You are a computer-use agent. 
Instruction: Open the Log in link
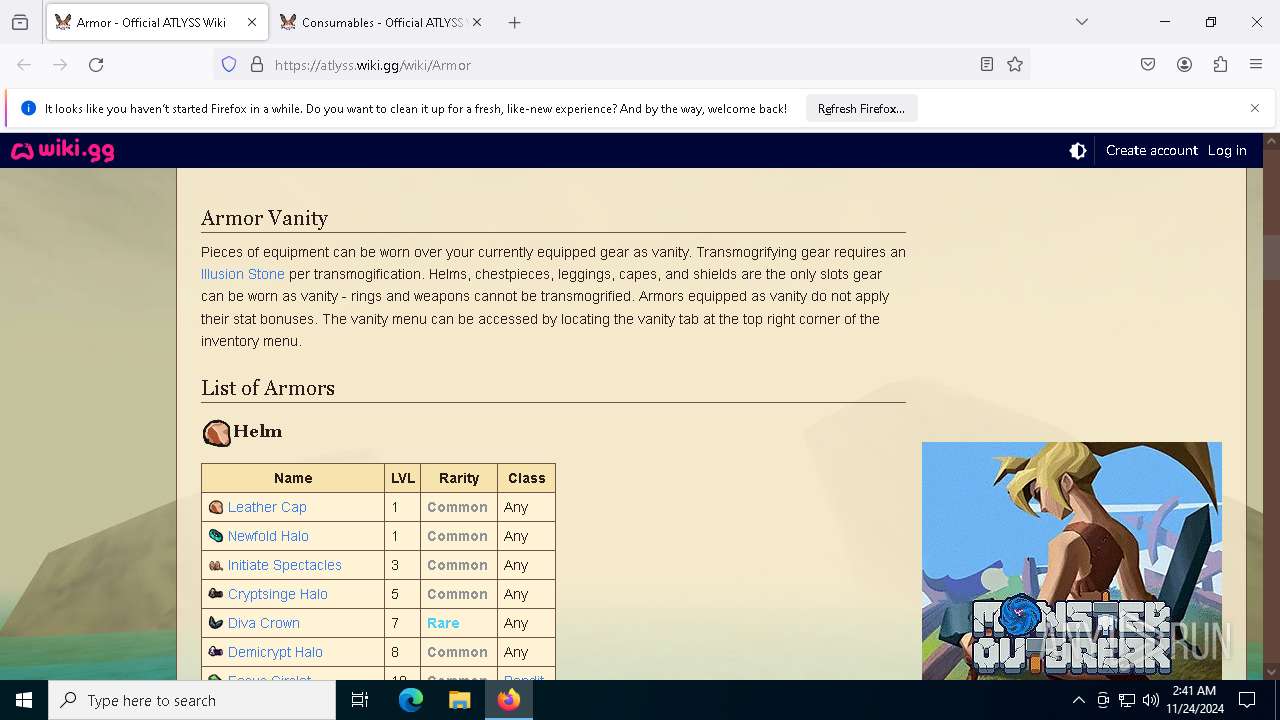point(1227,151)
